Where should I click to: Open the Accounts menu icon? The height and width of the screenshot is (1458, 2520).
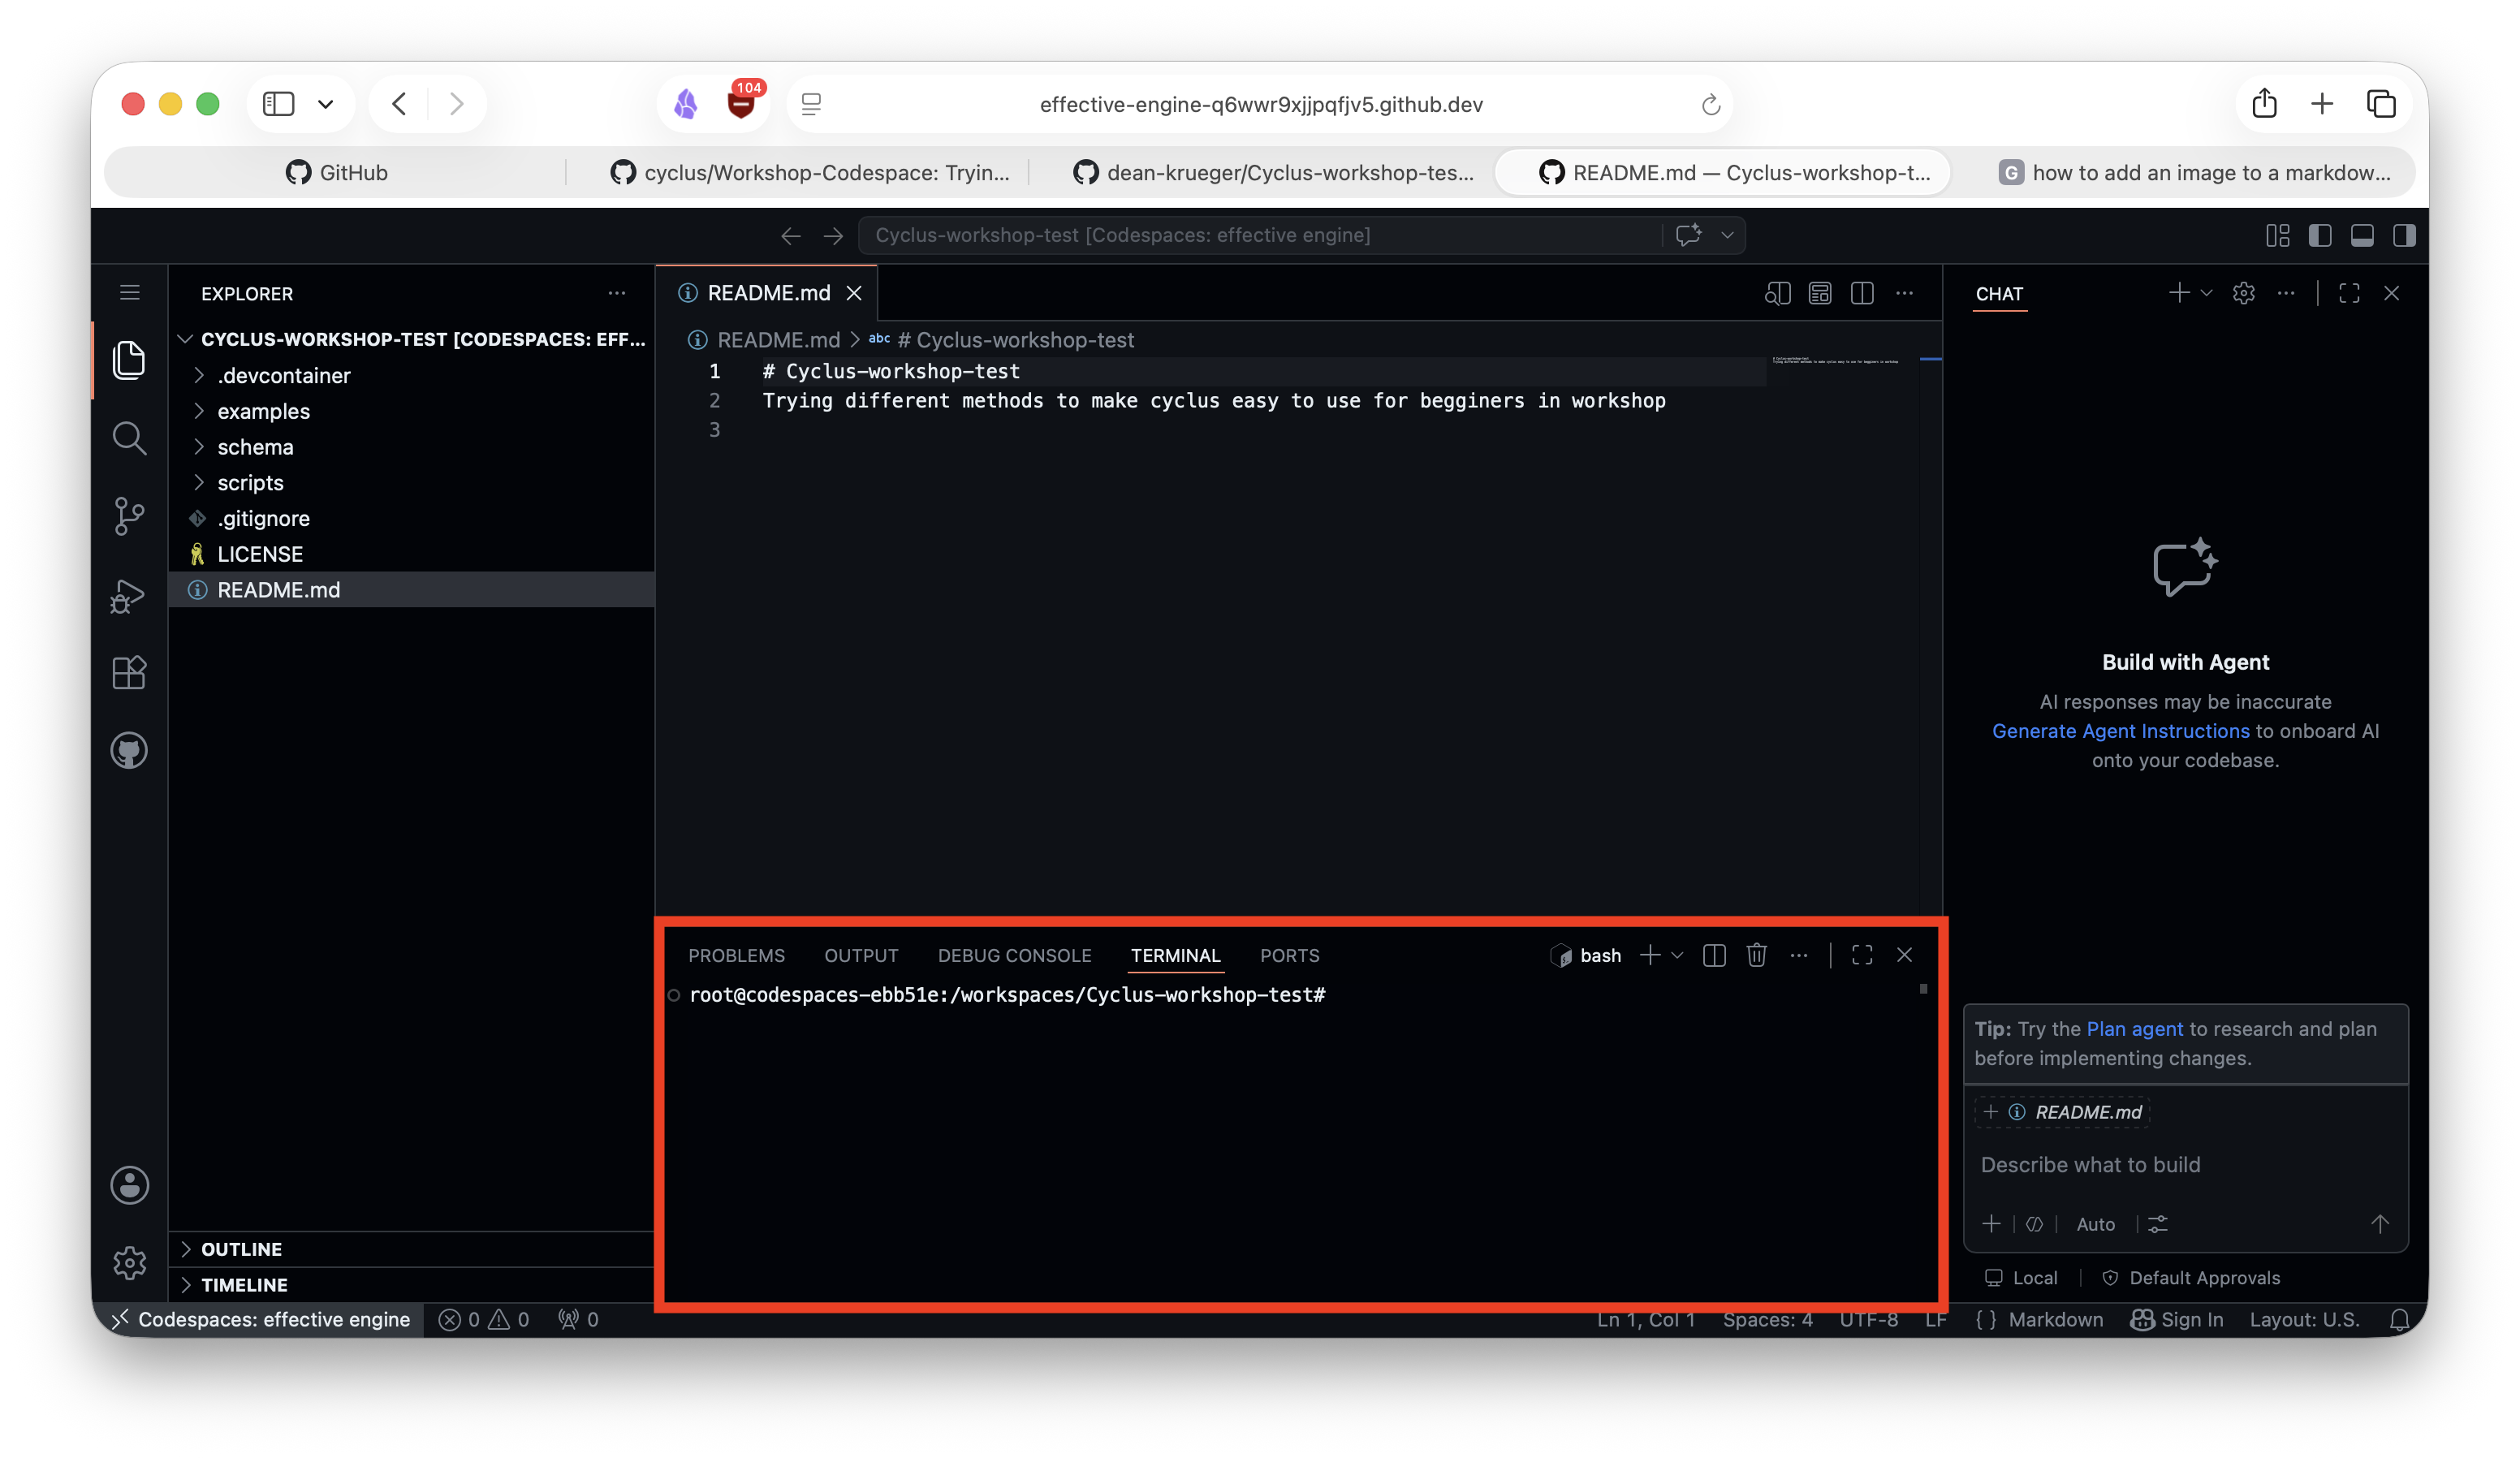[x=129, y=1185]
